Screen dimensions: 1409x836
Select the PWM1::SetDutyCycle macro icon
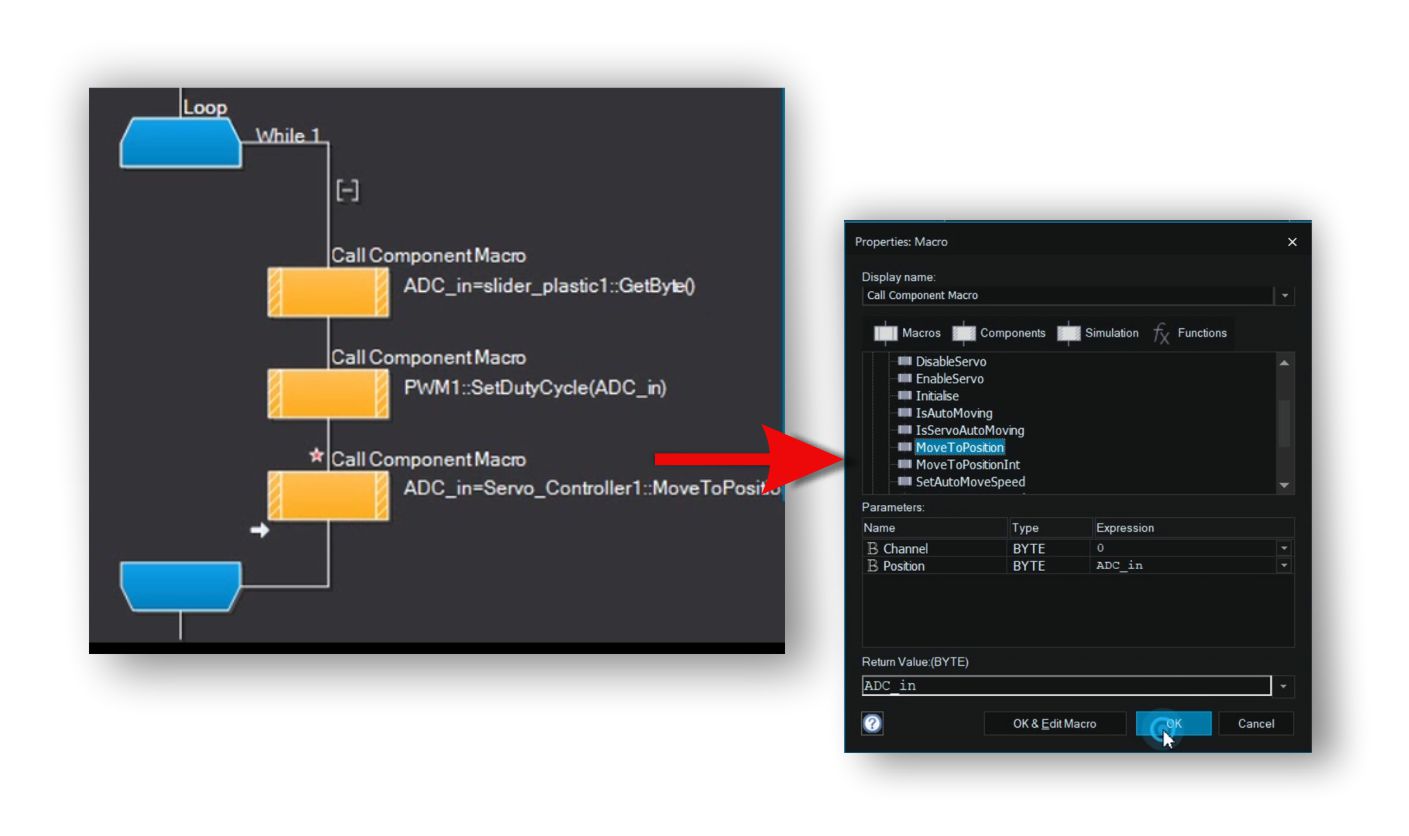pos(328,393)
